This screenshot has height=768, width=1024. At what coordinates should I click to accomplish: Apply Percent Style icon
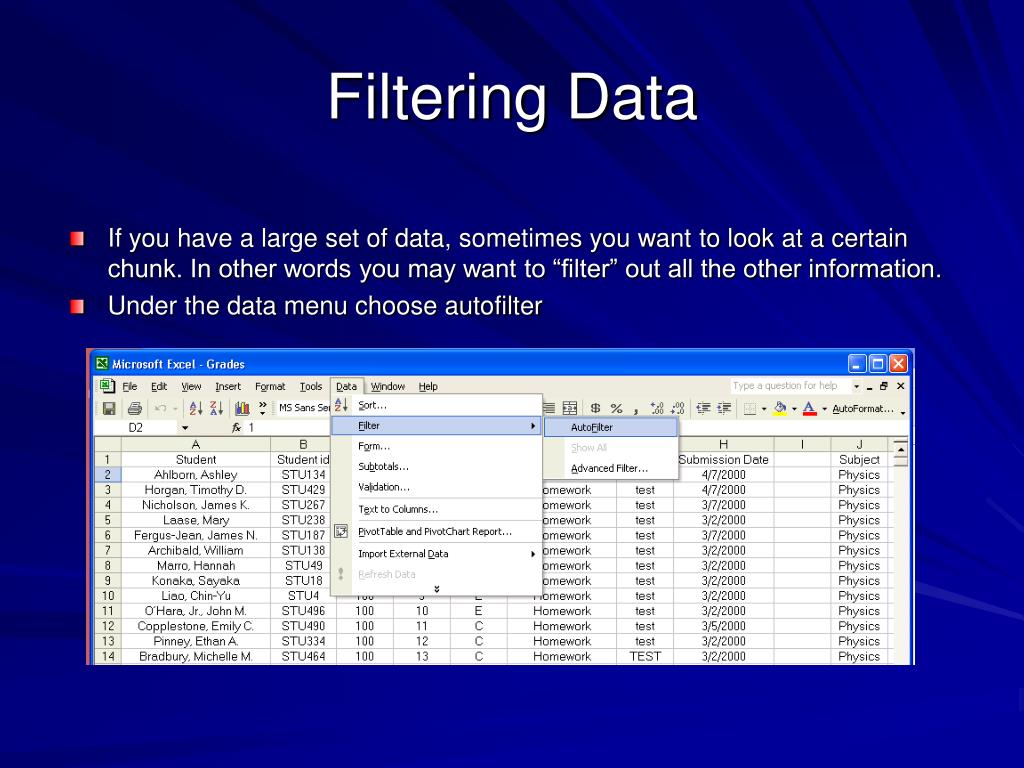(x=616, y=408)
